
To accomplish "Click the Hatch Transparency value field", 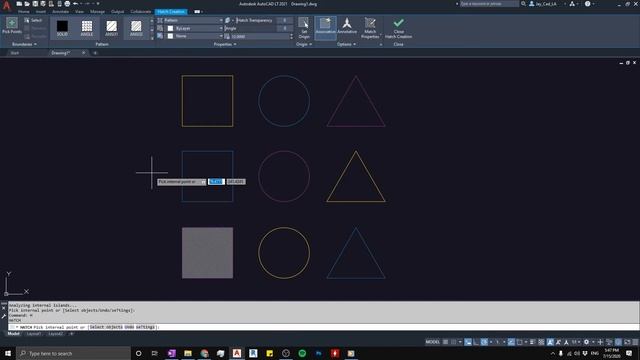I will pos(284,20).
